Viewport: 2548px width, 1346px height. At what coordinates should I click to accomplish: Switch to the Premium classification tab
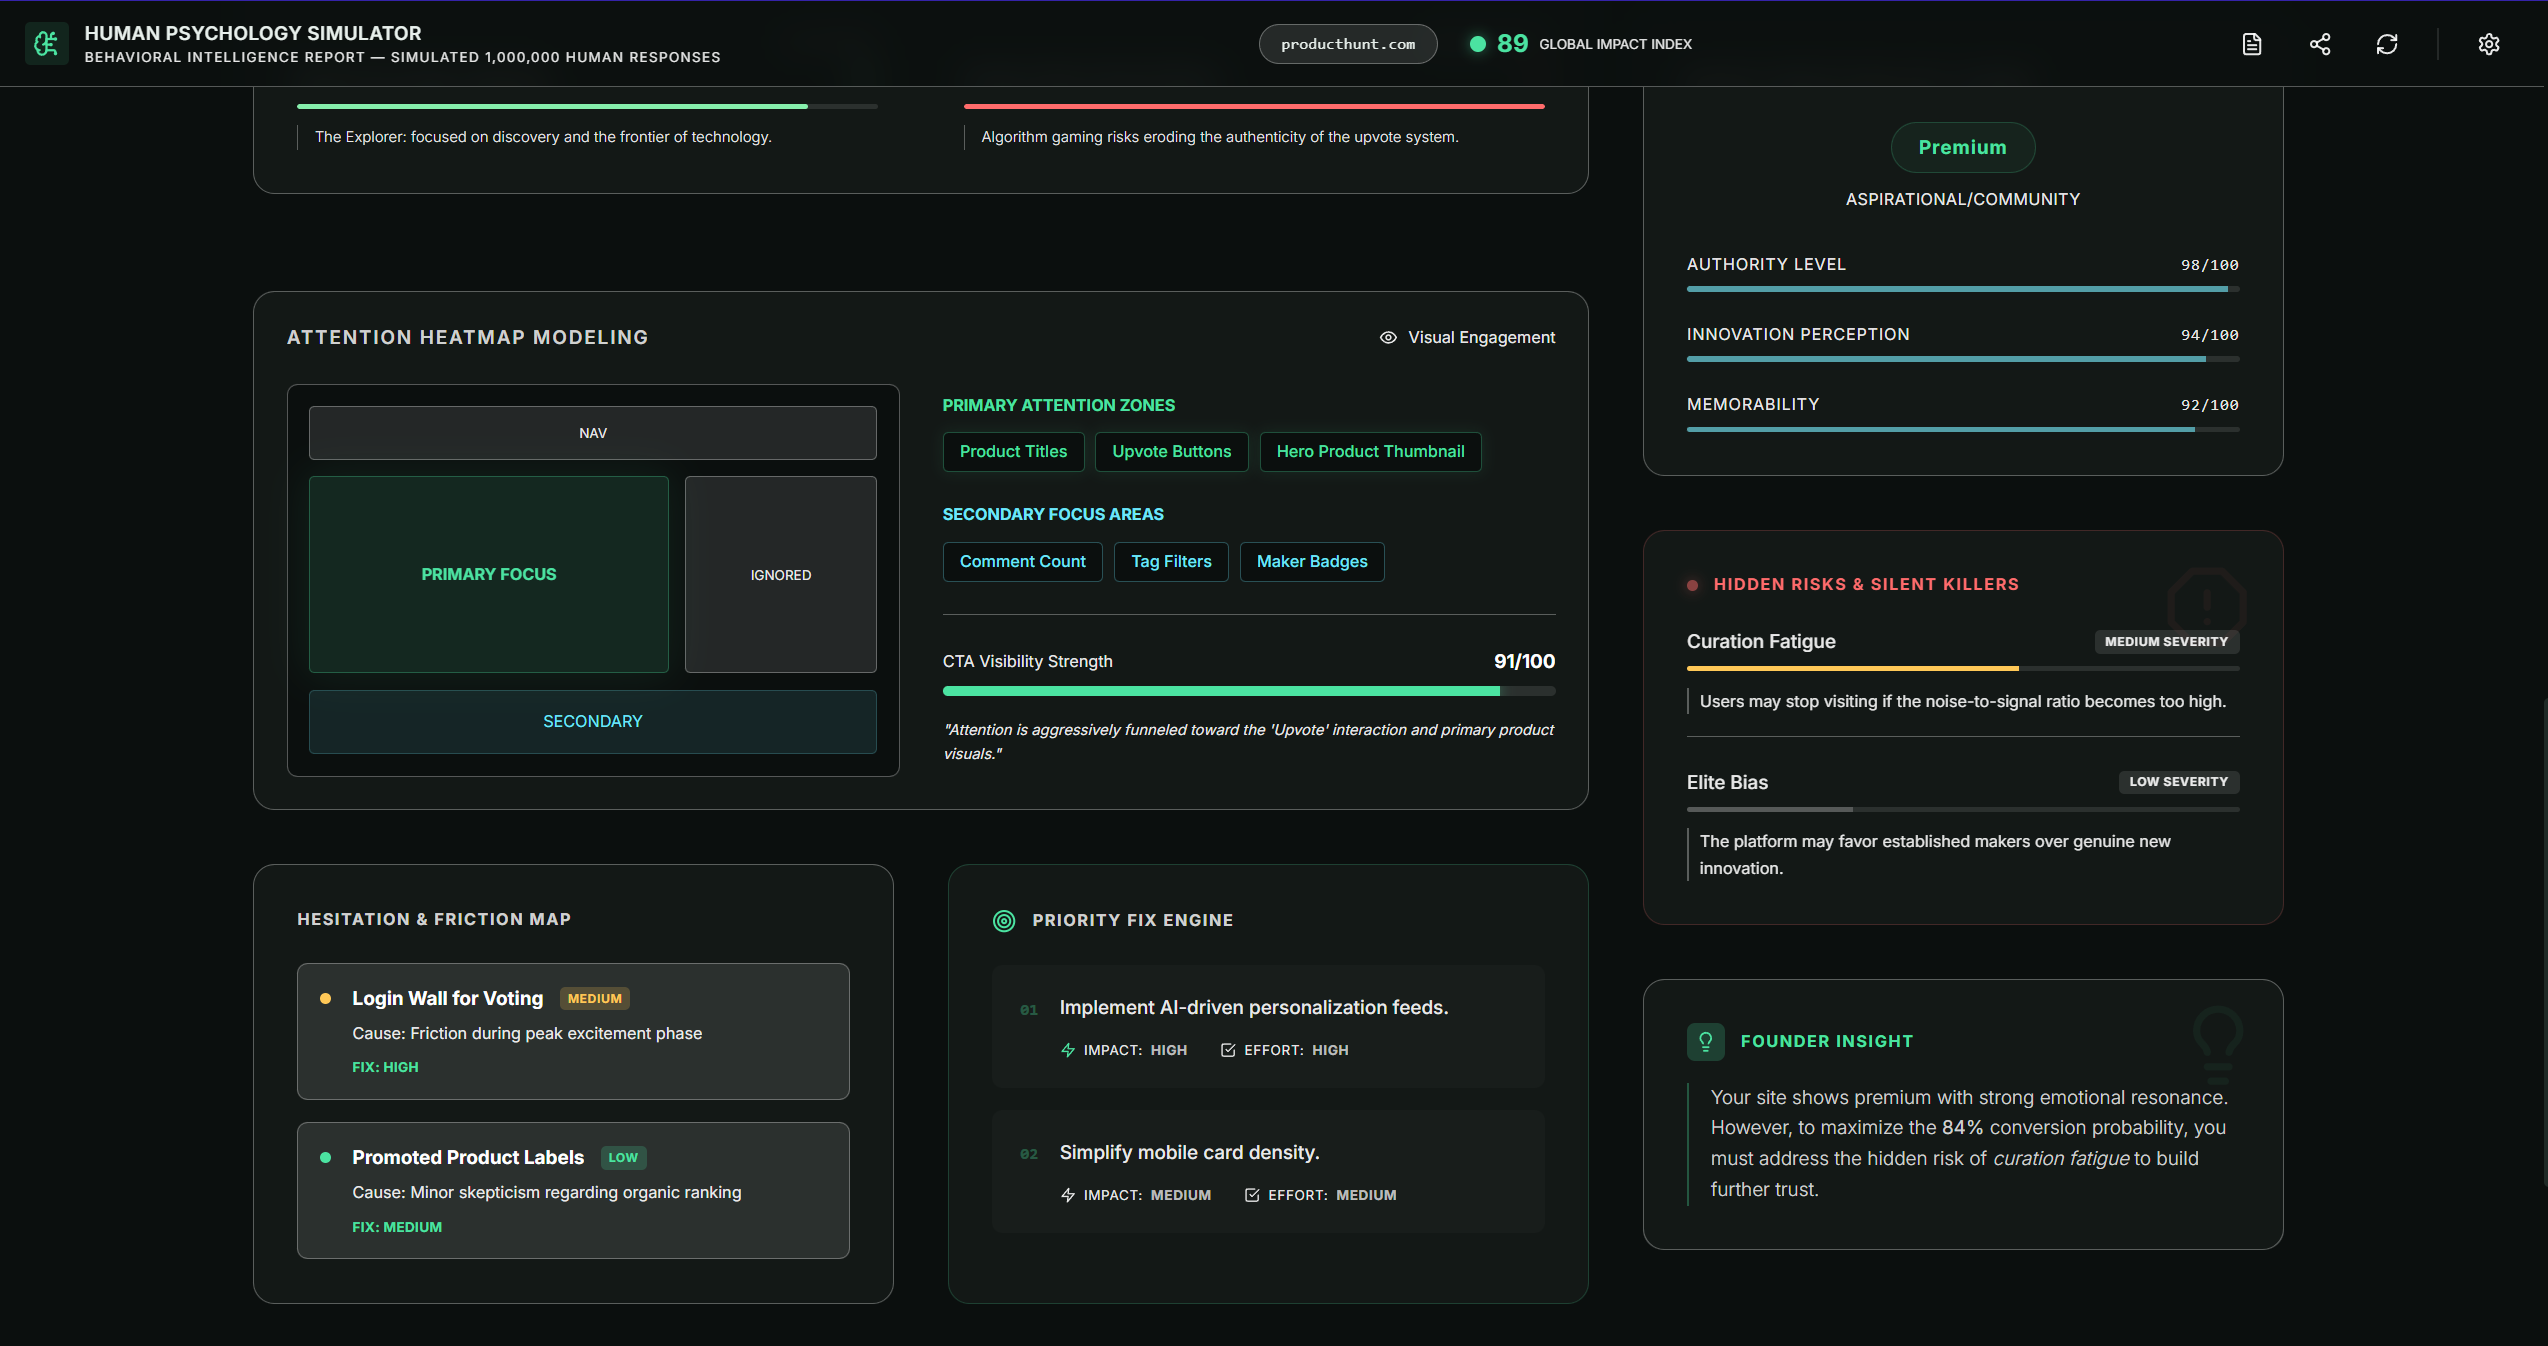1961,147
